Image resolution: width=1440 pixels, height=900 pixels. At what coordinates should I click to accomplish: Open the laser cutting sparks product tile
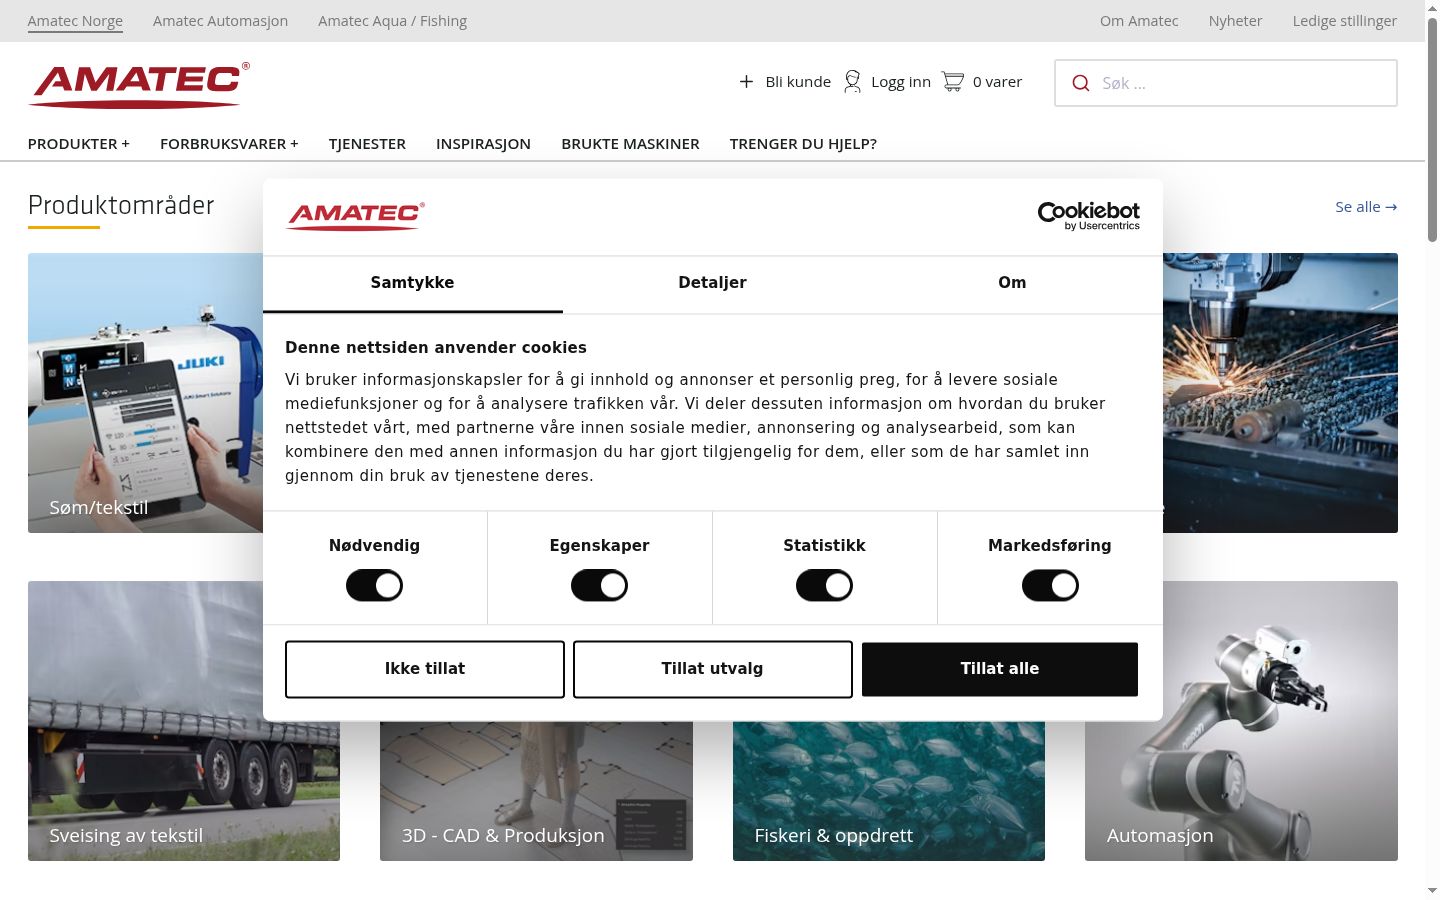(1280, 393)
